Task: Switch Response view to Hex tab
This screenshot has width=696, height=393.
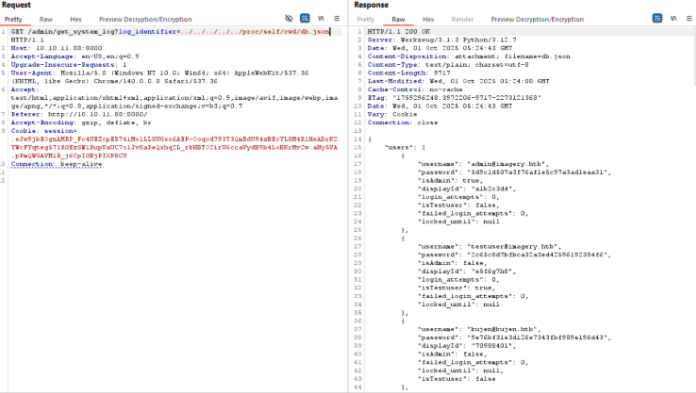Action: (428, 20)
